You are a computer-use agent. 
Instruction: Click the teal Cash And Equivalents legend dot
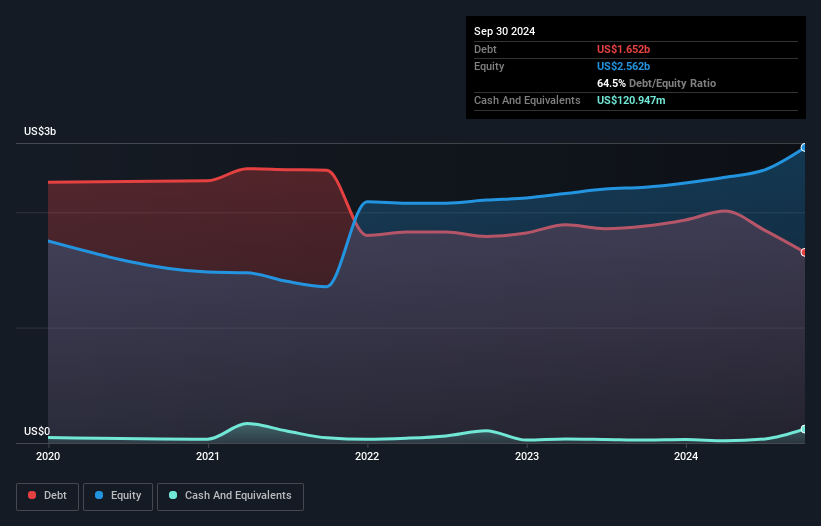(x=173, y=495)
